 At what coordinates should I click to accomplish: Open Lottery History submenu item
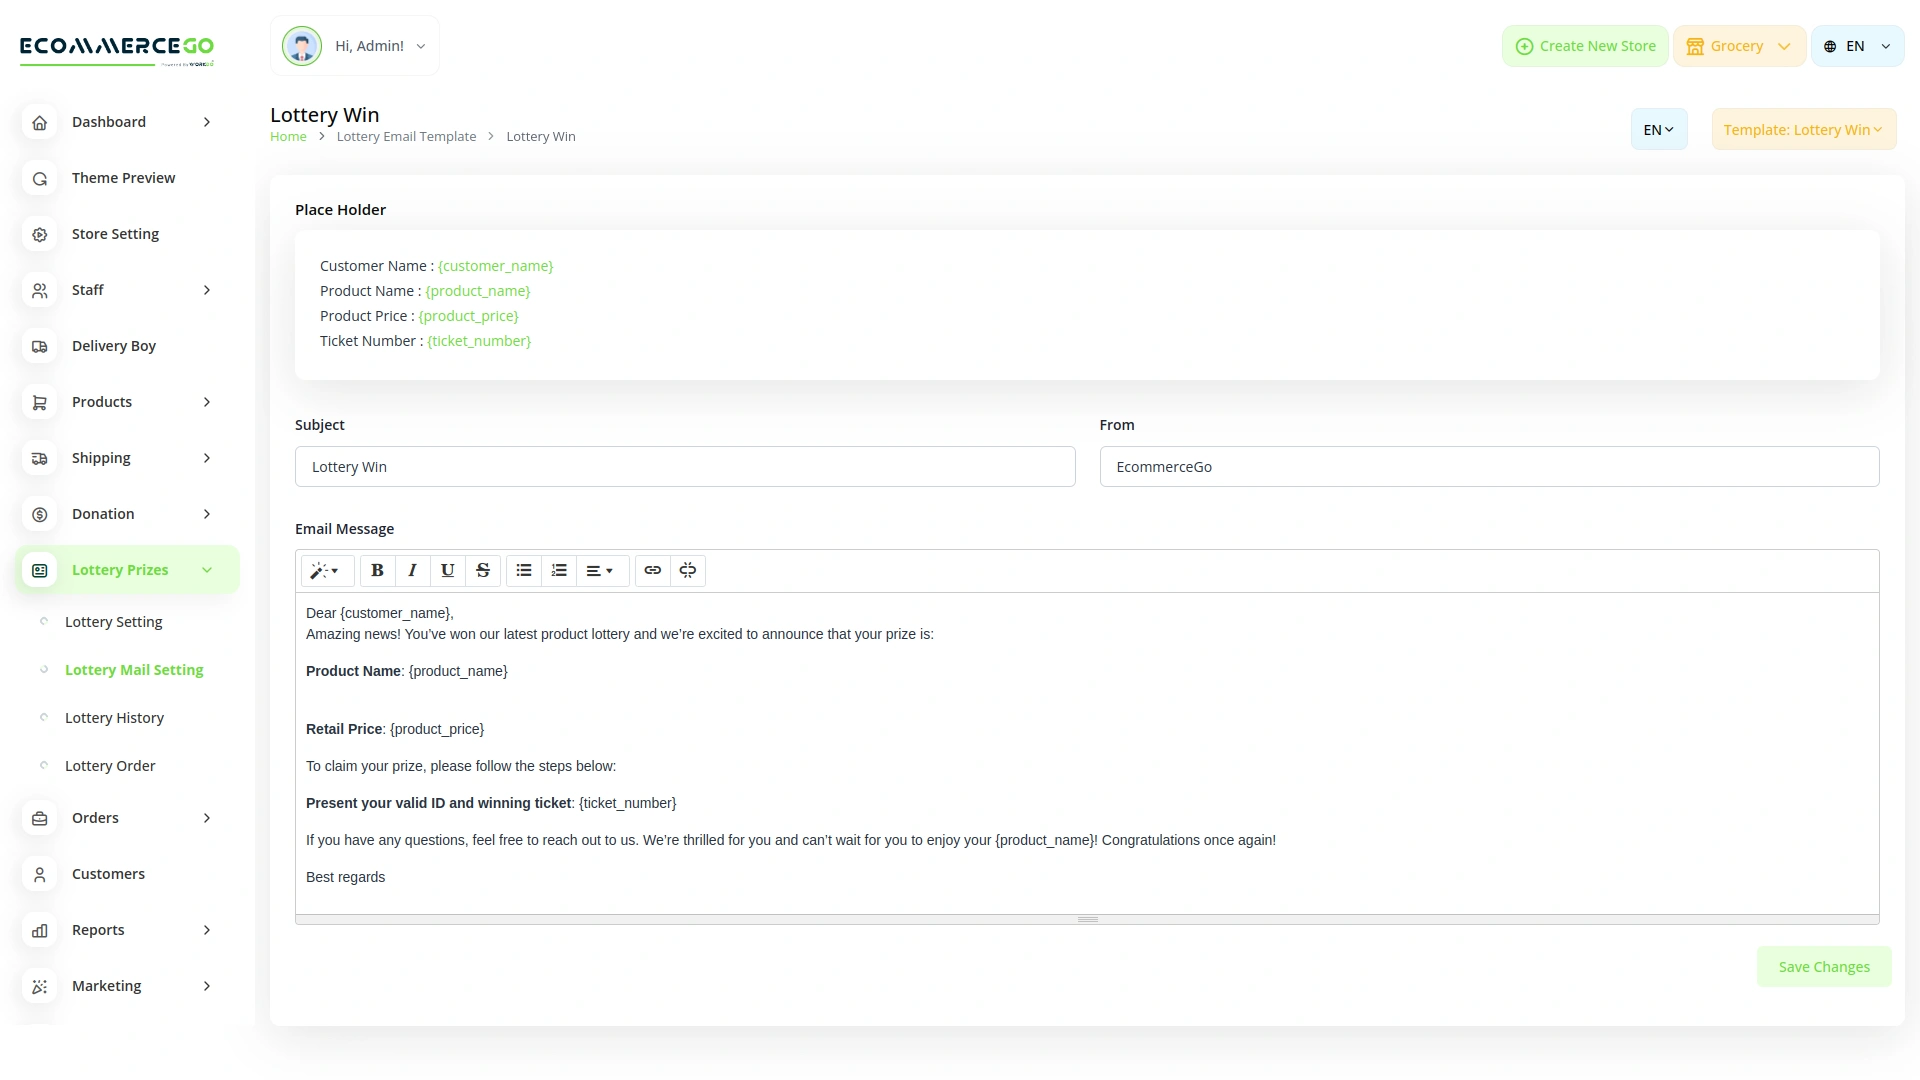[114, 718]
